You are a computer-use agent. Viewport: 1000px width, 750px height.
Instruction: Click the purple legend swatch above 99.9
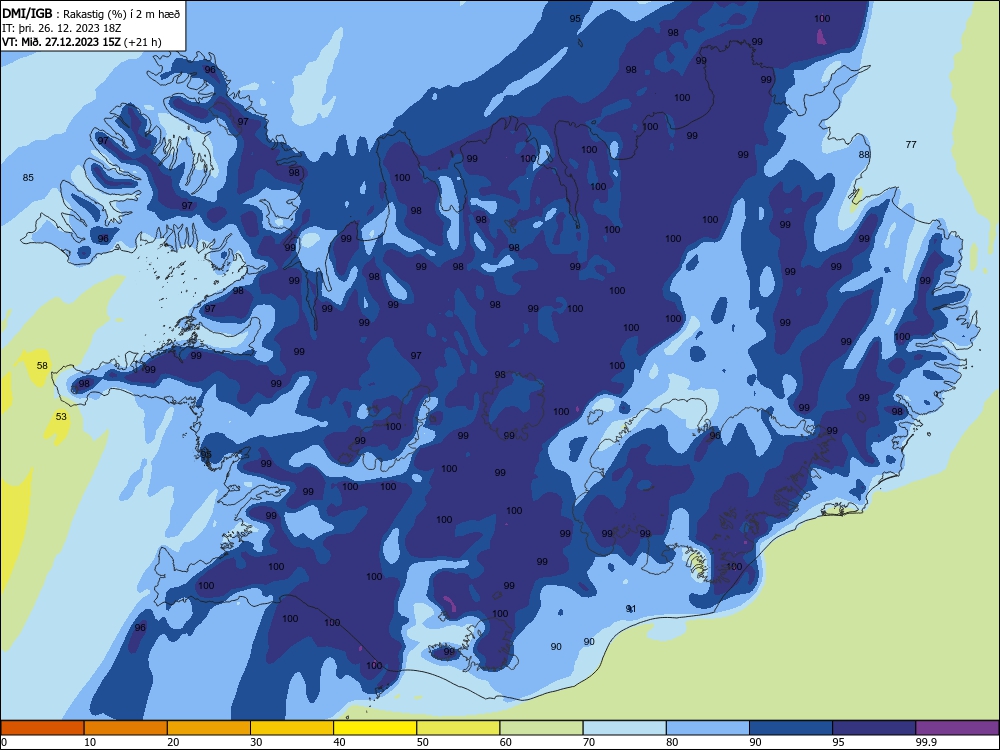pyautogui.click(x=957, y=728)
